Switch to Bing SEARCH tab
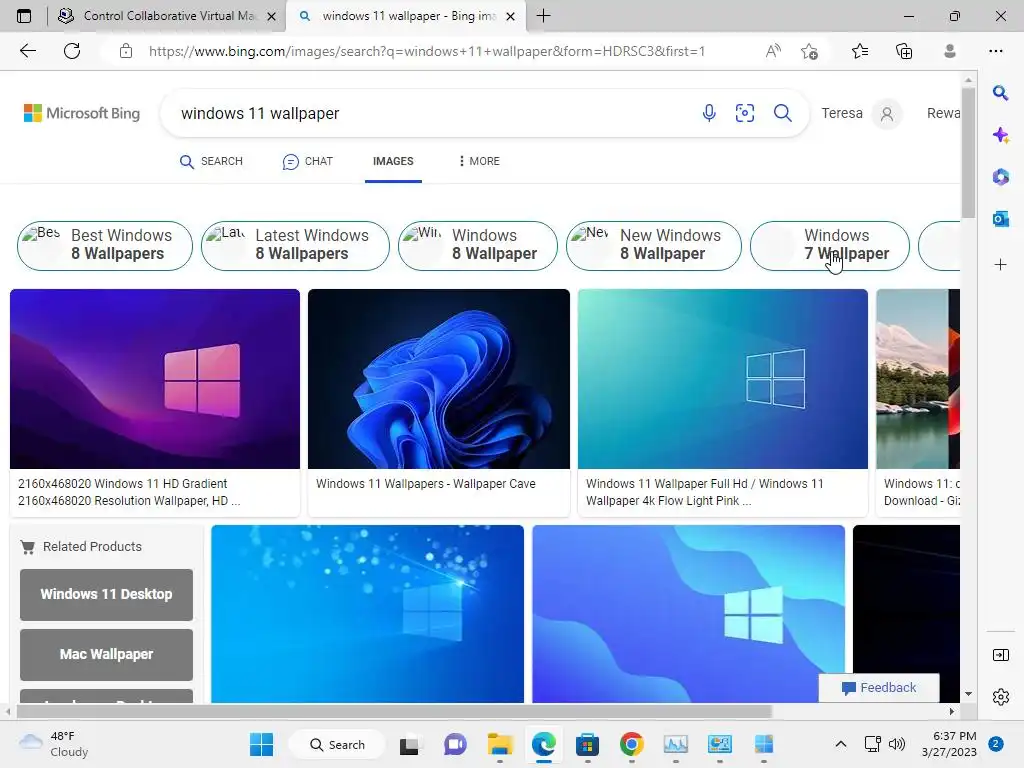Viewport: 1024px width, 768px height. coord(211,161)
